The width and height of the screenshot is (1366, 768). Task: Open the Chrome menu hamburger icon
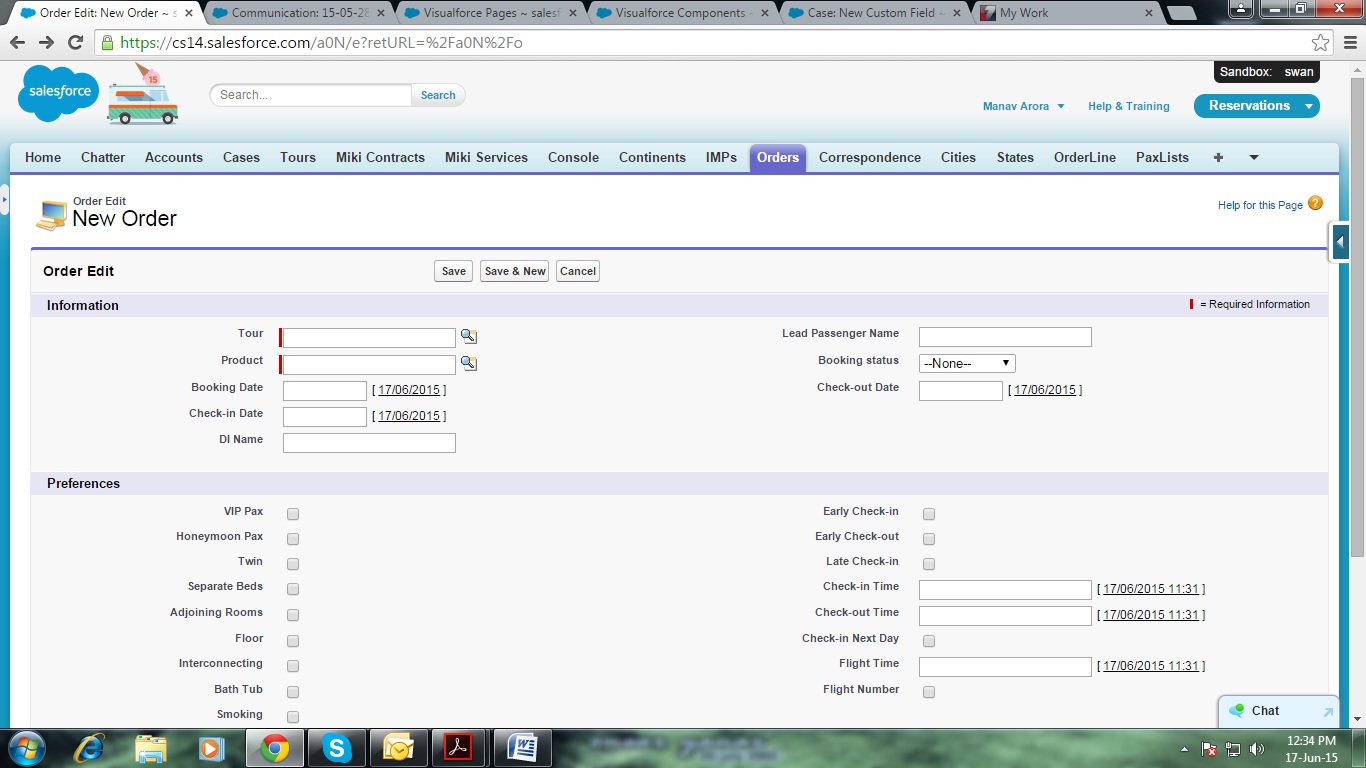coord(1349,43)
